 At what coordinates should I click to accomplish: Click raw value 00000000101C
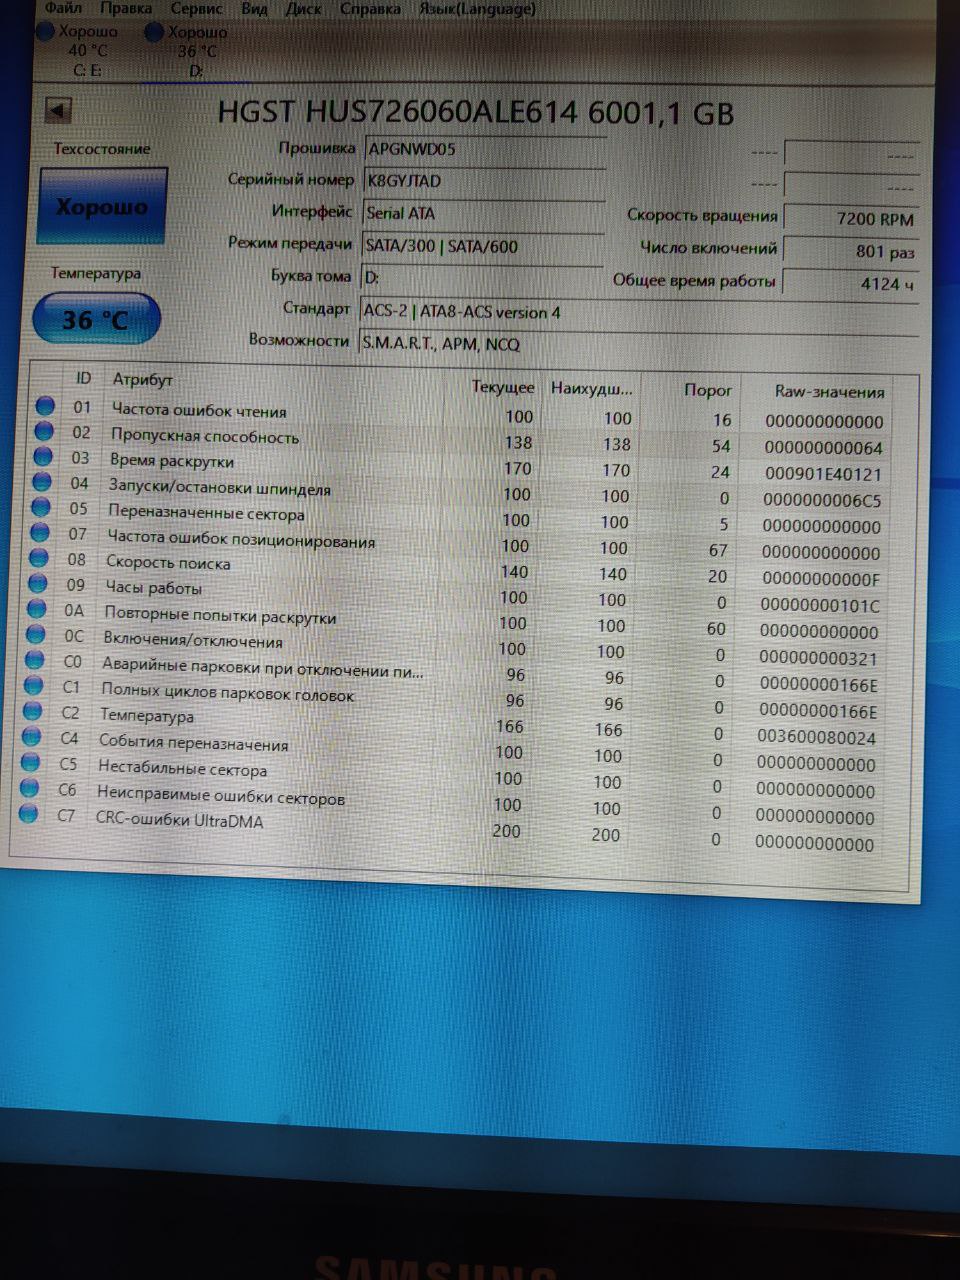820,606
